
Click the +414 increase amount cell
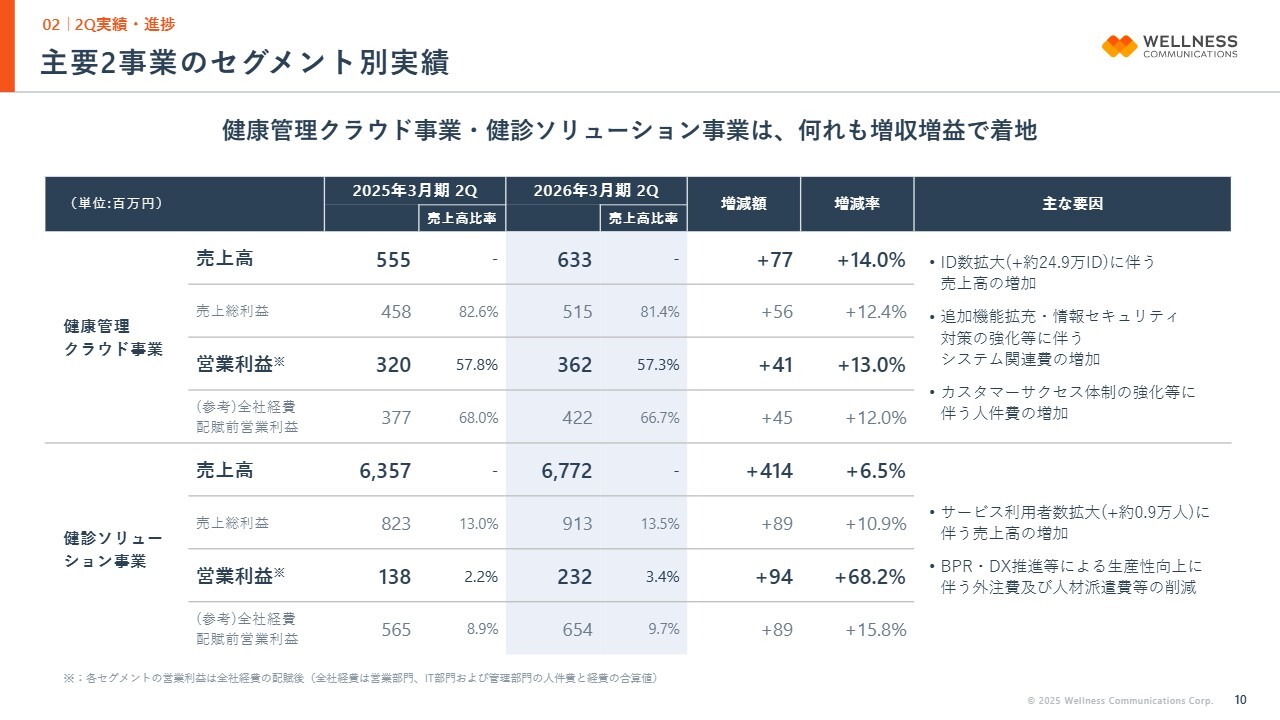[x=769, y=471]
